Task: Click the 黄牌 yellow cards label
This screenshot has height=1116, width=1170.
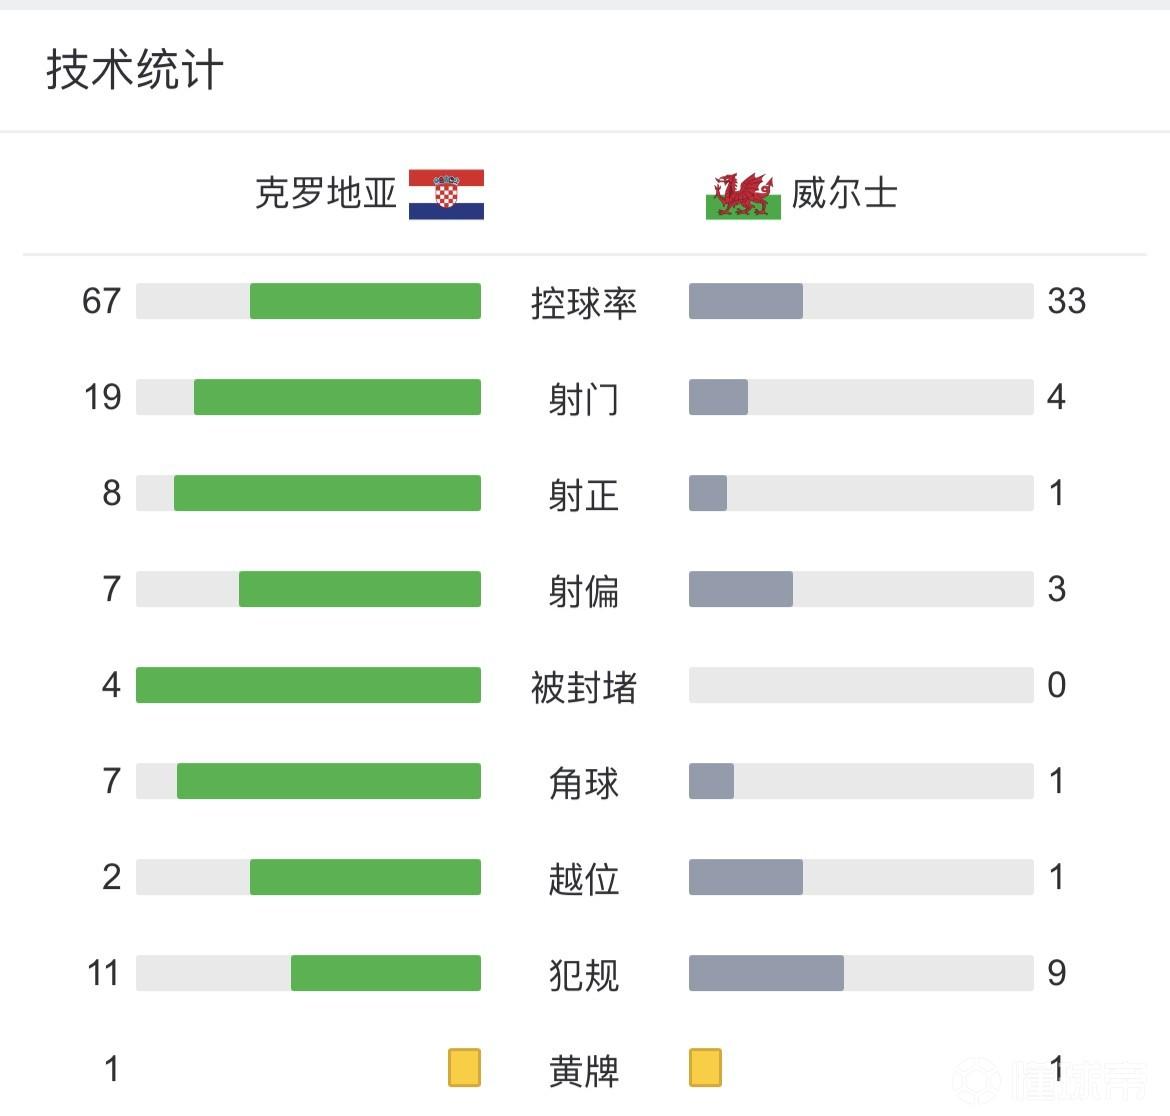Action: [584, 1071]
